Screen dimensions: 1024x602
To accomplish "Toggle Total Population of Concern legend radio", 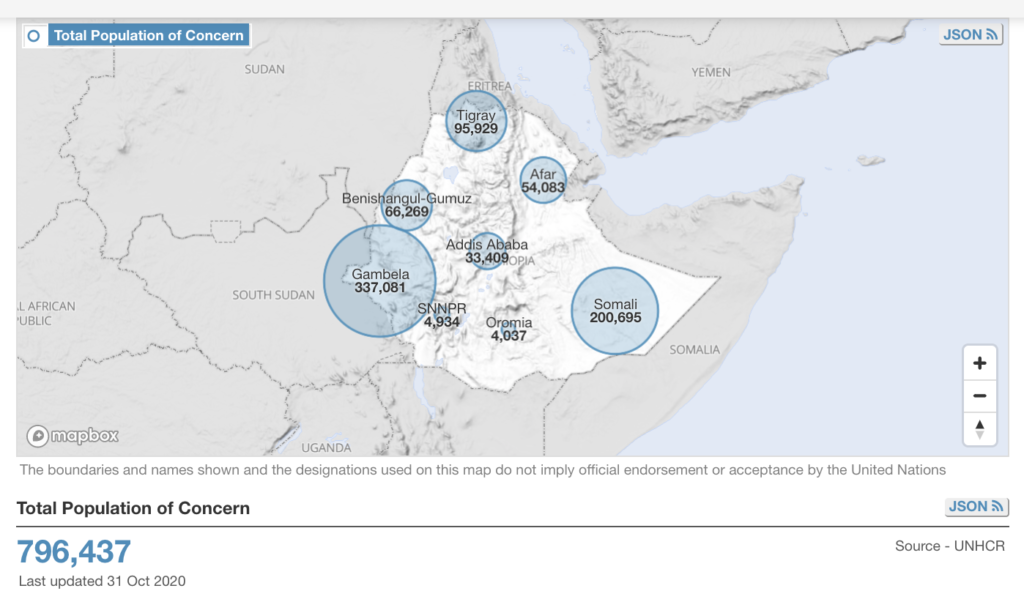I will click(x=34, y=36).
